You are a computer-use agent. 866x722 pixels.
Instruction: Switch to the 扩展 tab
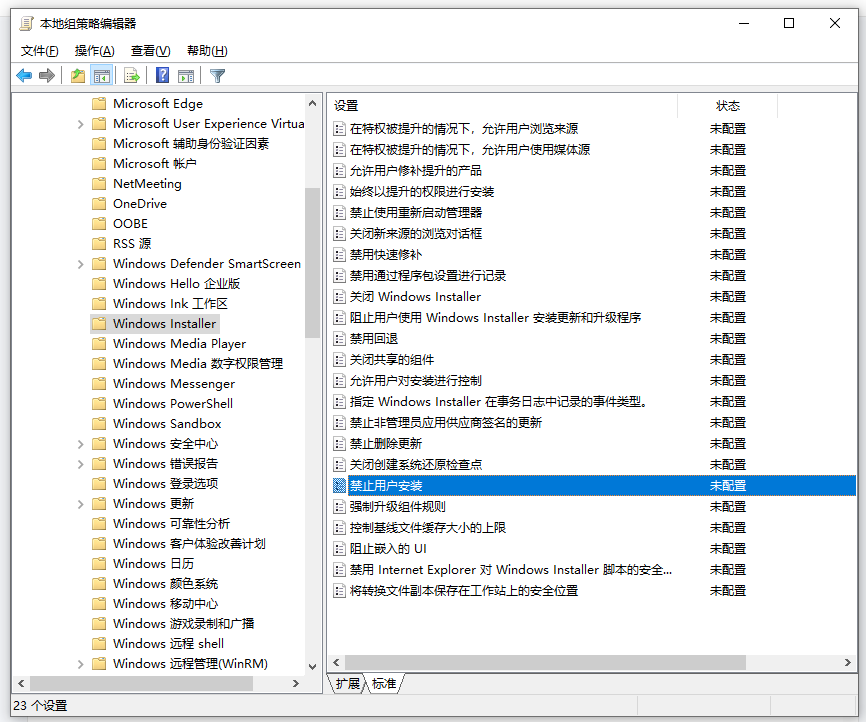[x=347, y=684]
